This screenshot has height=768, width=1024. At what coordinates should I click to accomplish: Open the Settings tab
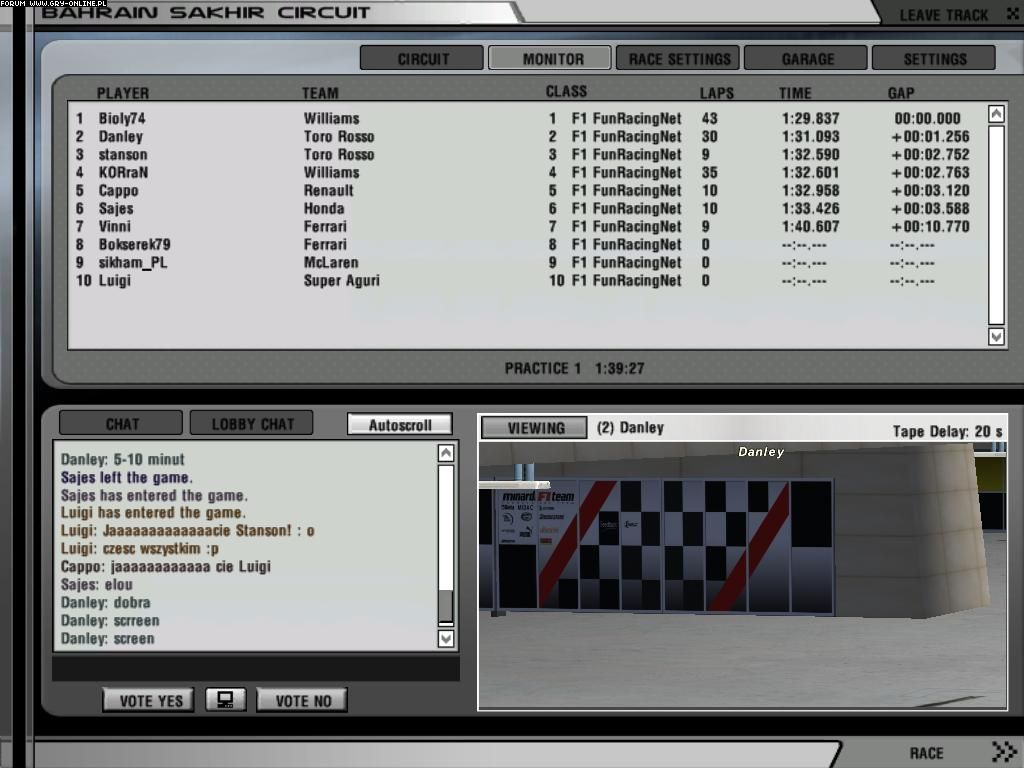tap(934, 58)
